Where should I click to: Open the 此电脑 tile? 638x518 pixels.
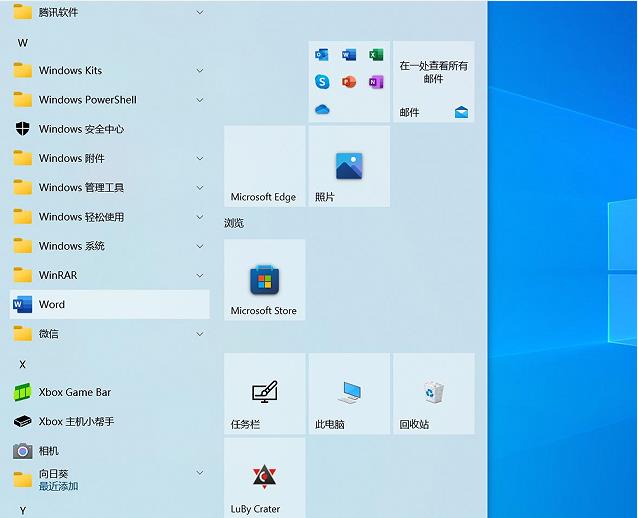click(x=349, y=393)
